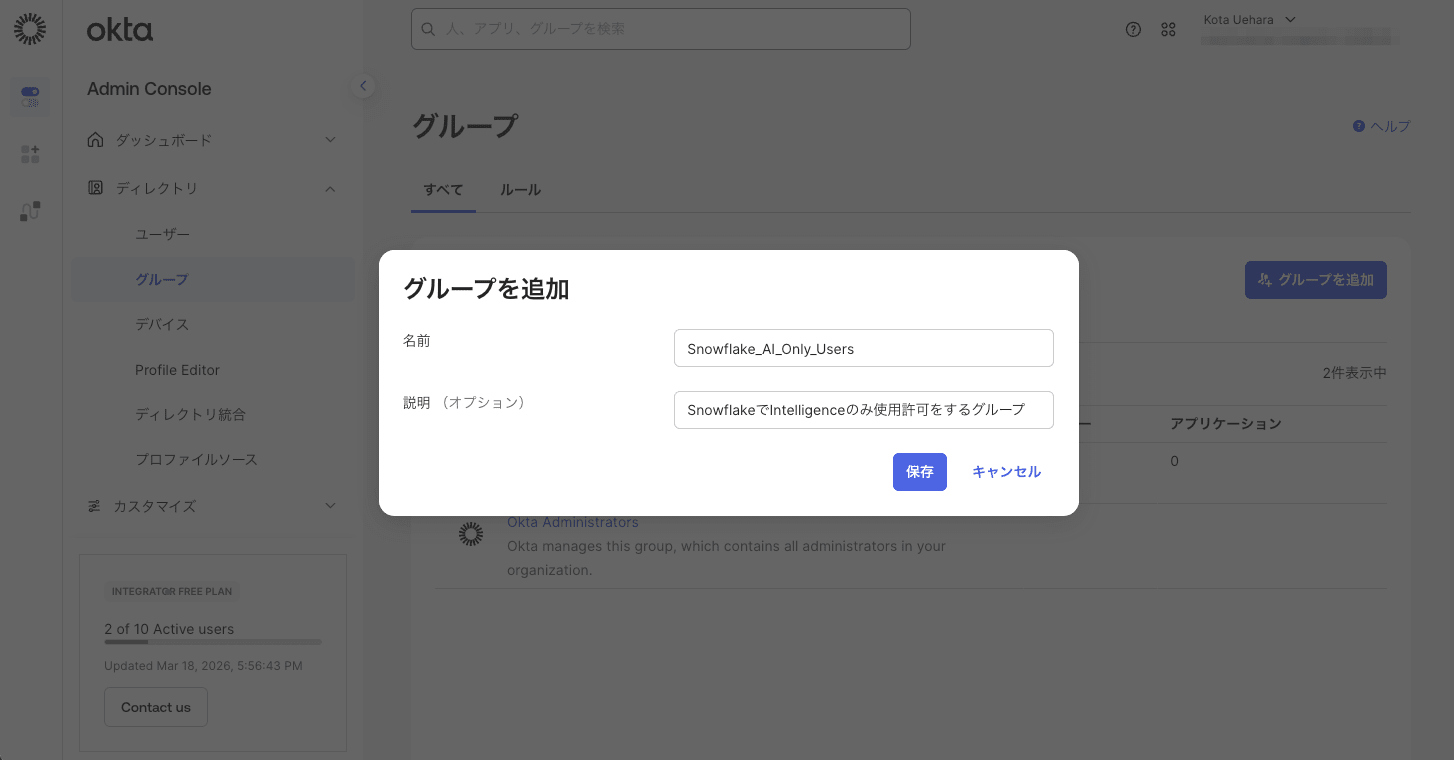Click the Admin Console toggle icon in left rail
The image size is (1454, 760).
click(30, 97)
